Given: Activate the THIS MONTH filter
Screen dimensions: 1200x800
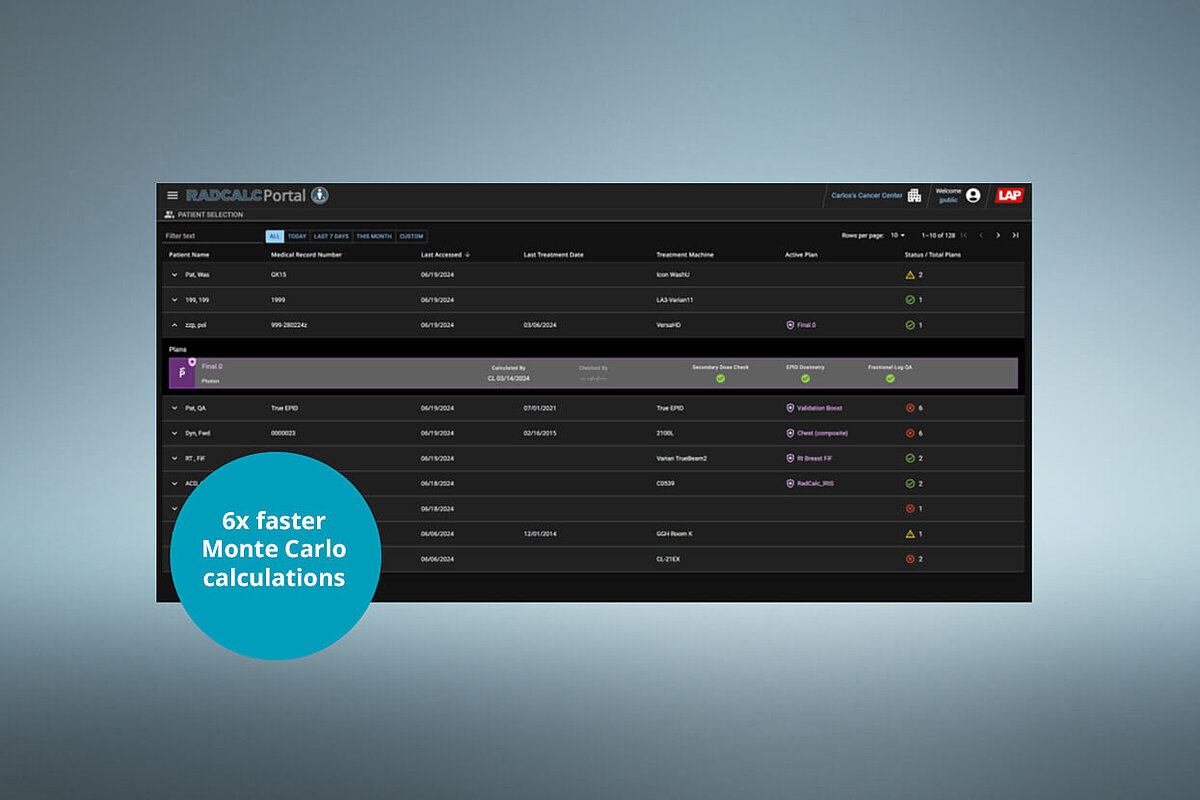Looking at the screenshot, I should [372, 235].
